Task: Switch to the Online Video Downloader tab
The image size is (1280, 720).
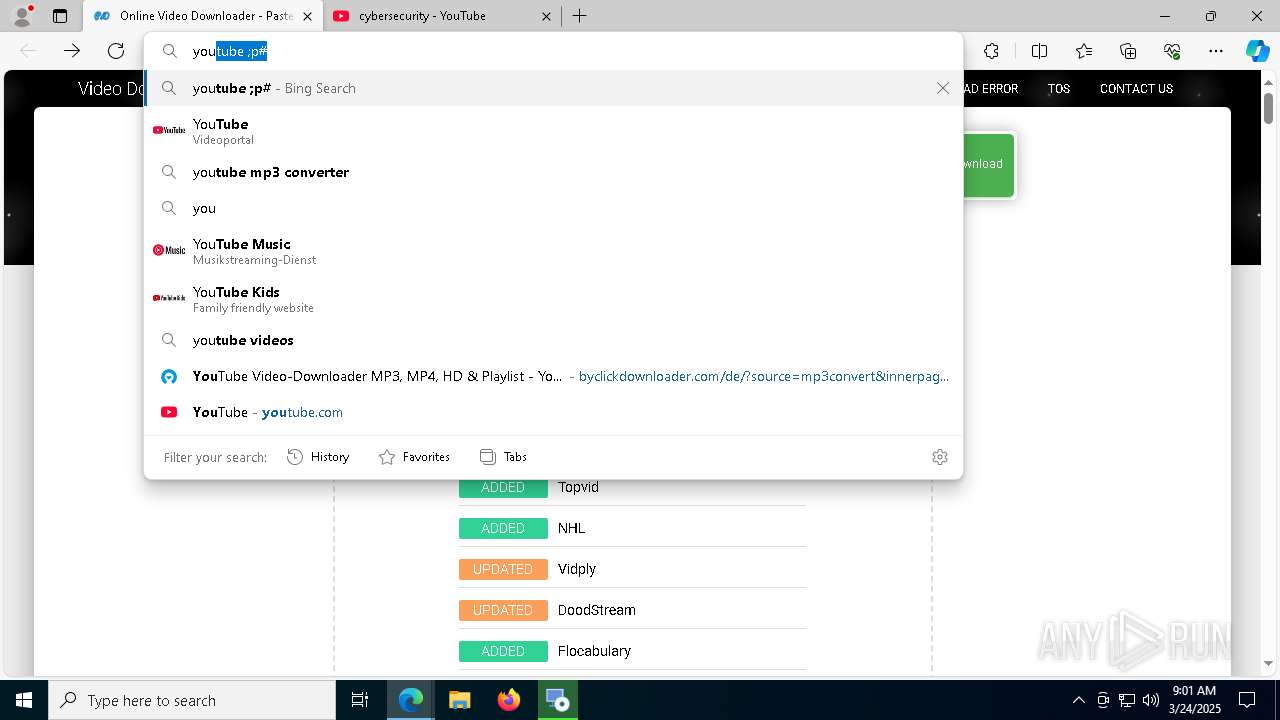Action: pyautogui.click(x=202, y=16)
